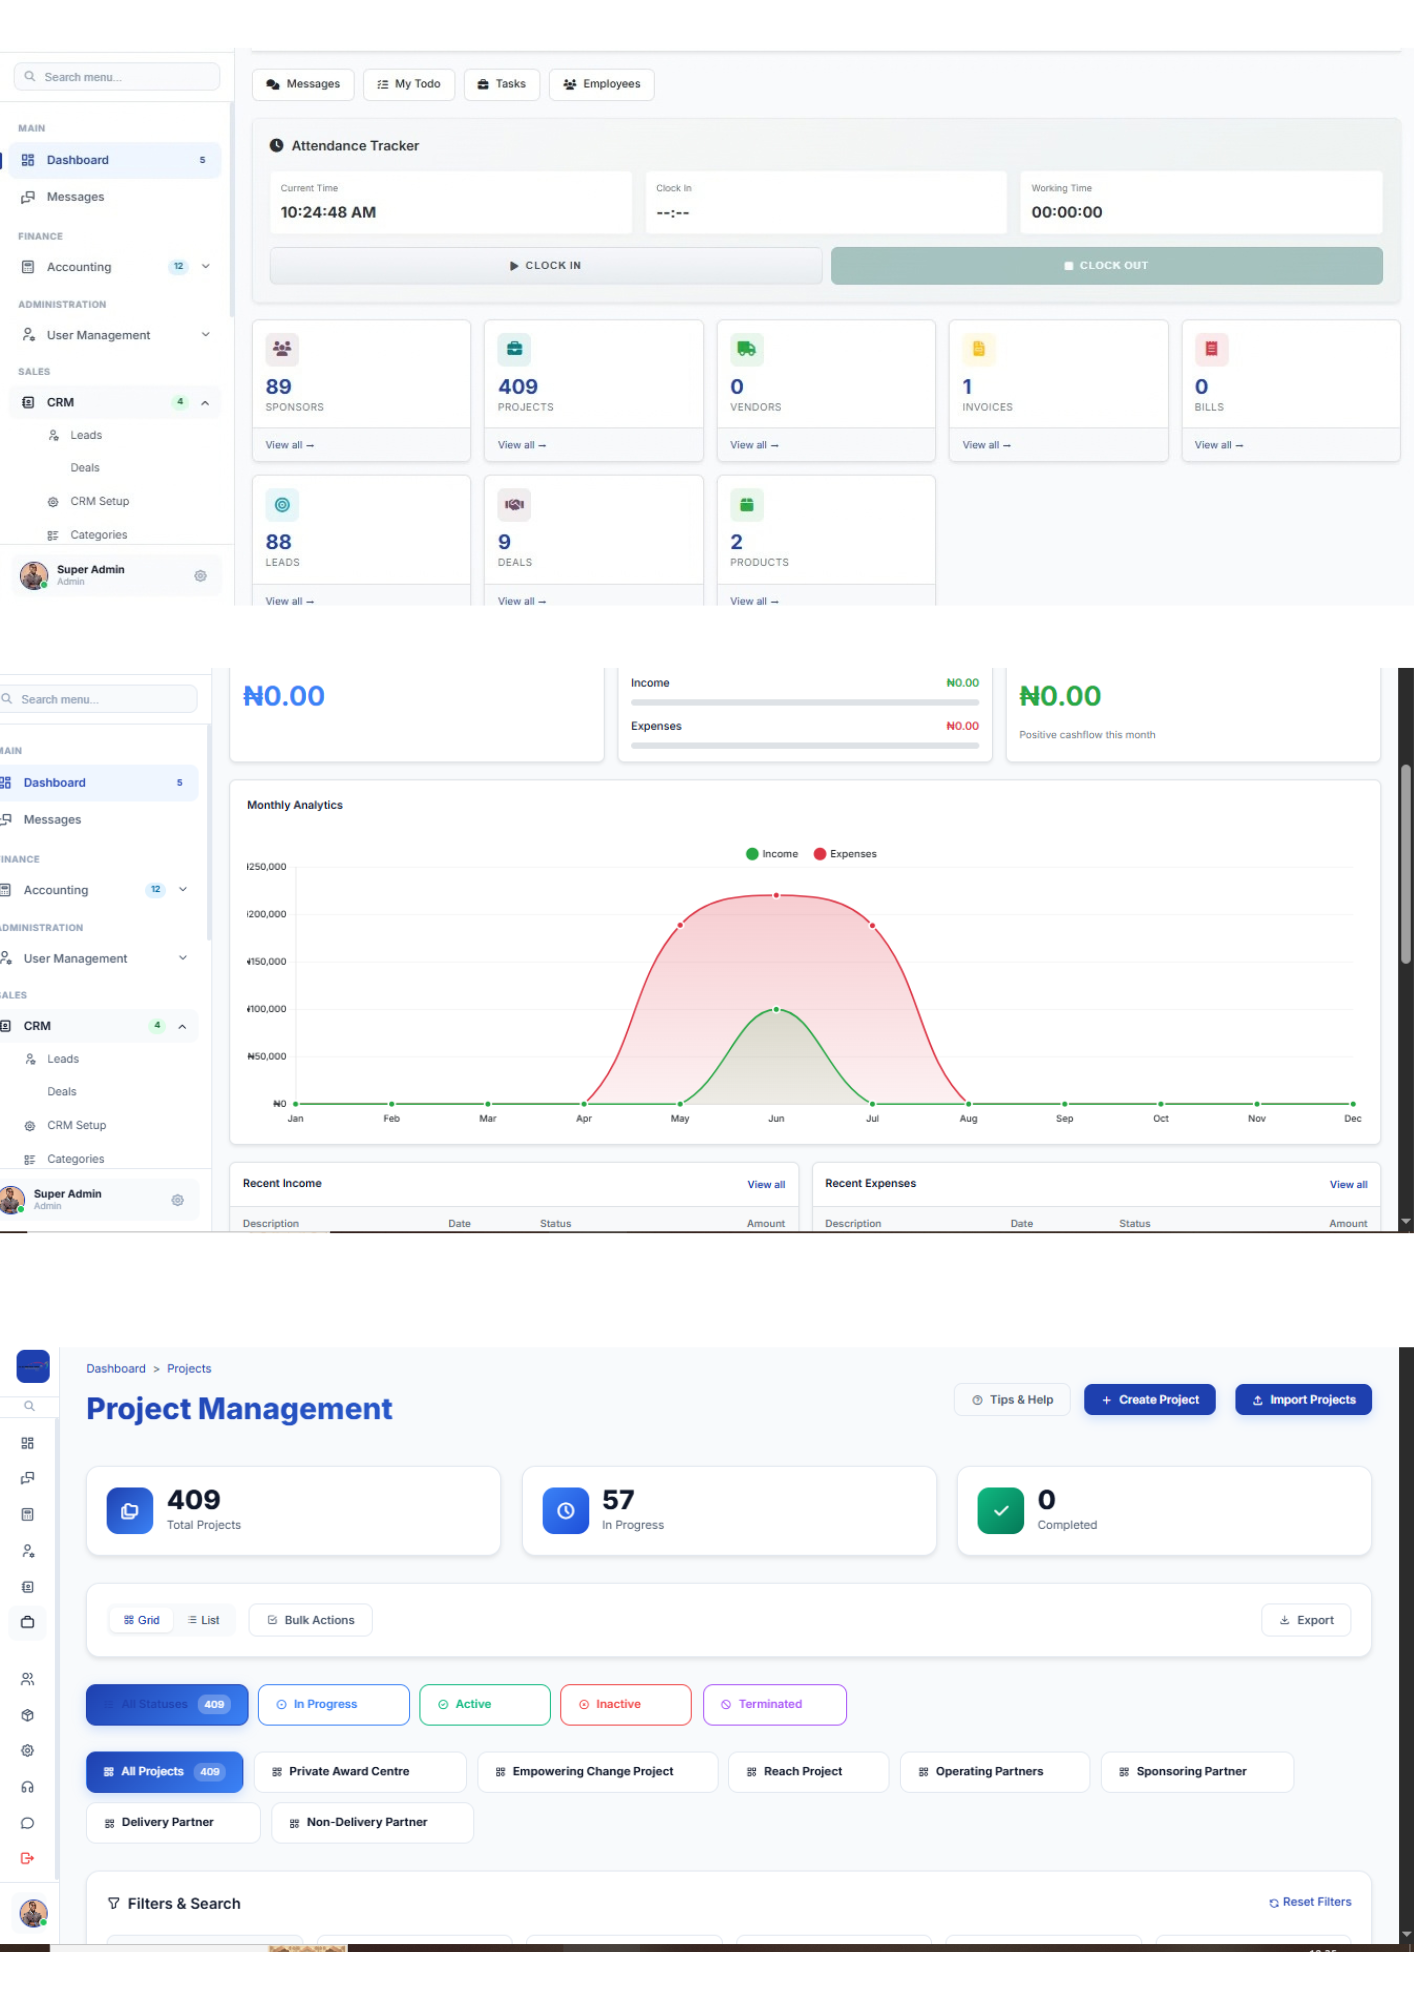
Task: Click the headset support icon in collapsed sidebar
Action: pyautogui.click(x=28, y=1787)
